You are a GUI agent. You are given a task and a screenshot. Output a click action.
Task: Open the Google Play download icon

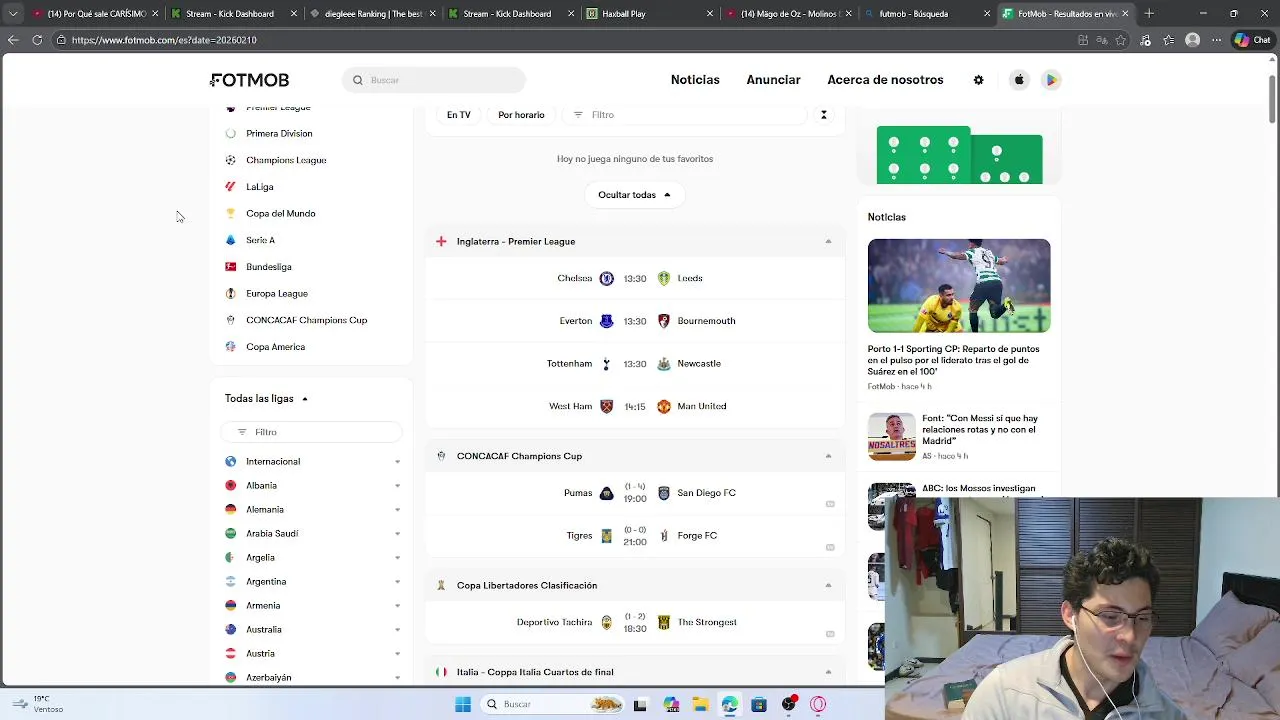coord(1051,80)
